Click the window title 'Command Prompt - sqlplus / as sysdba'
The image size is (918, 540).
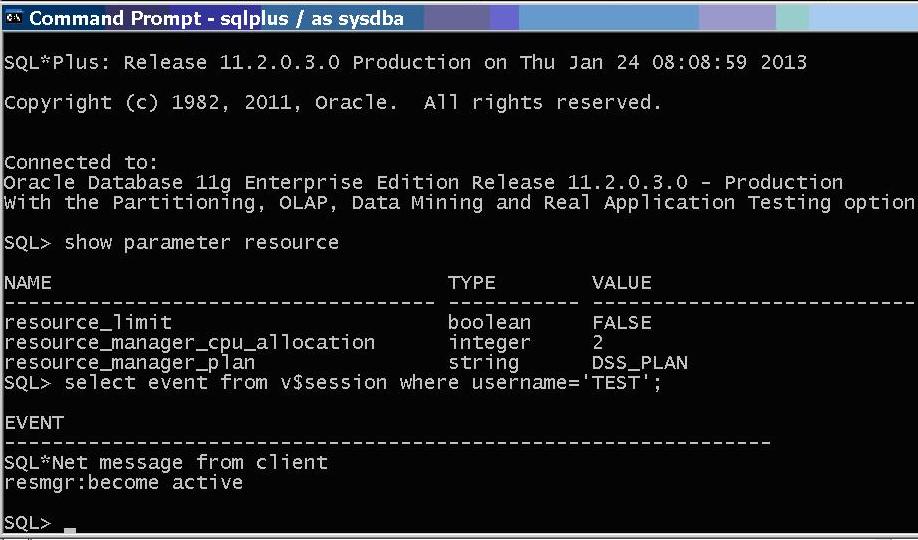point(216,18)
